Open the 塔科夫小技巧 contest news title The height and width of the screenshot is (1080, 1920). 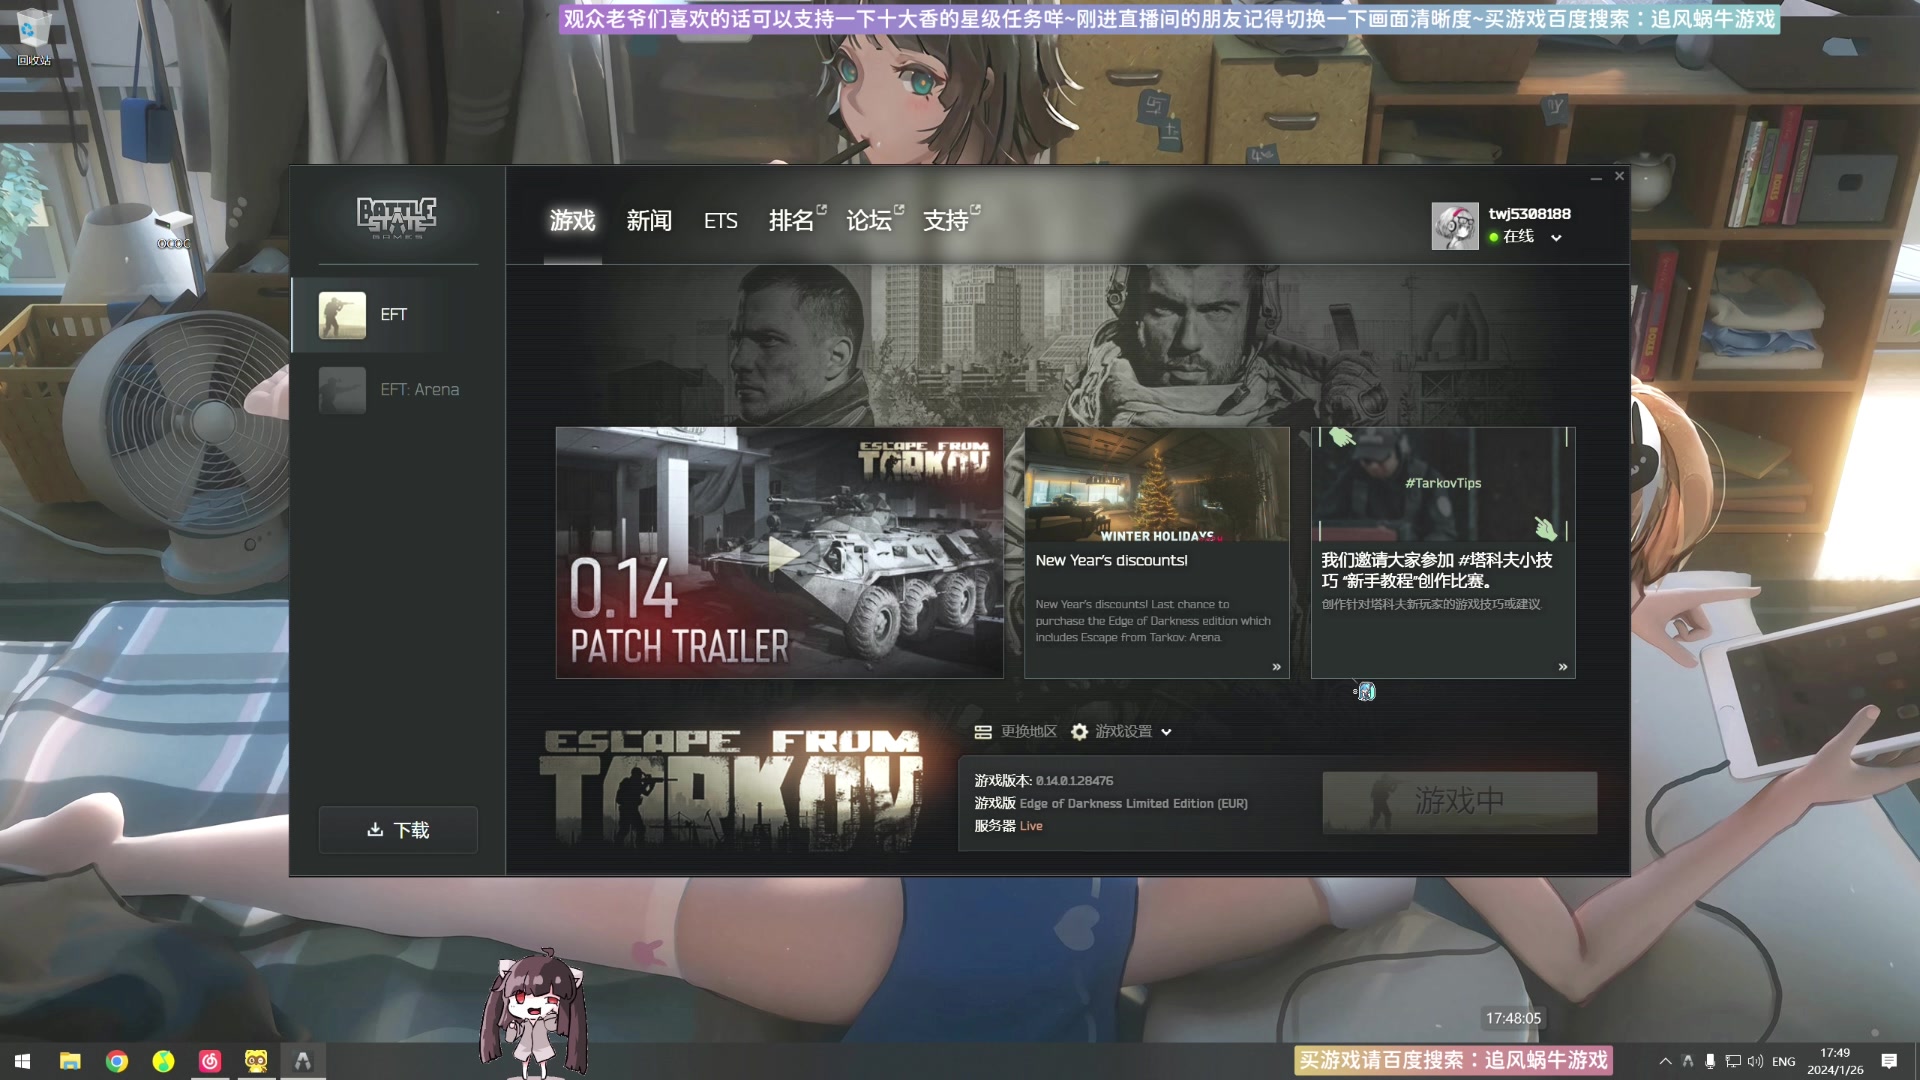[x=1437, y=571]
